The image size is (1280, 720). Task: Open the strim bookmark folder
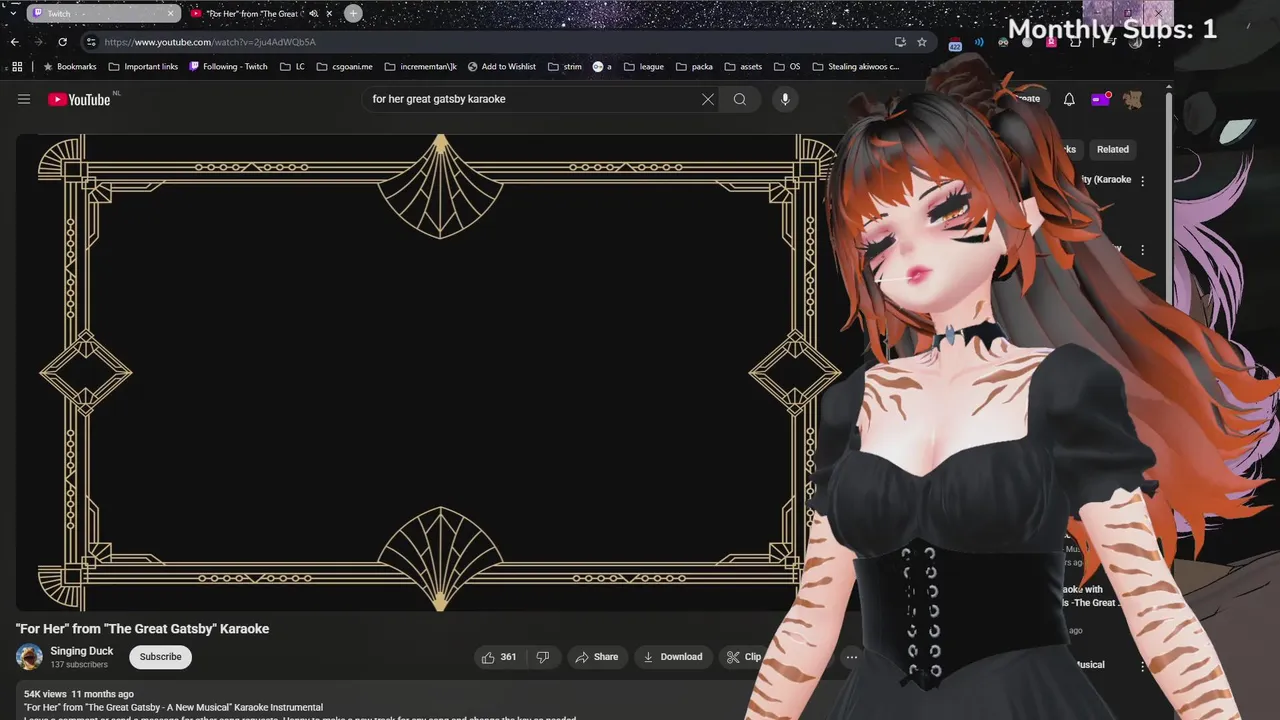(564, 67)
